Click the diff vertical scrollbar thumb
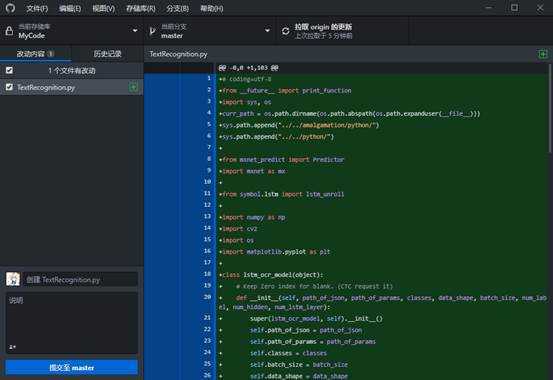Screen dimensions: 553x380 pos(551,108)
